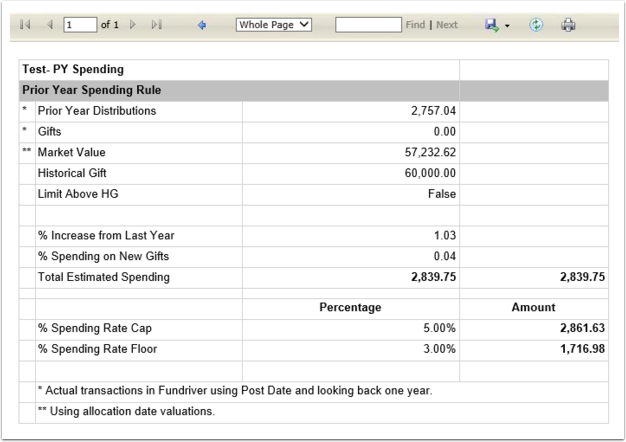Click the Find link
The width and height of the screenshot is (626, 442).
point(415,25)
